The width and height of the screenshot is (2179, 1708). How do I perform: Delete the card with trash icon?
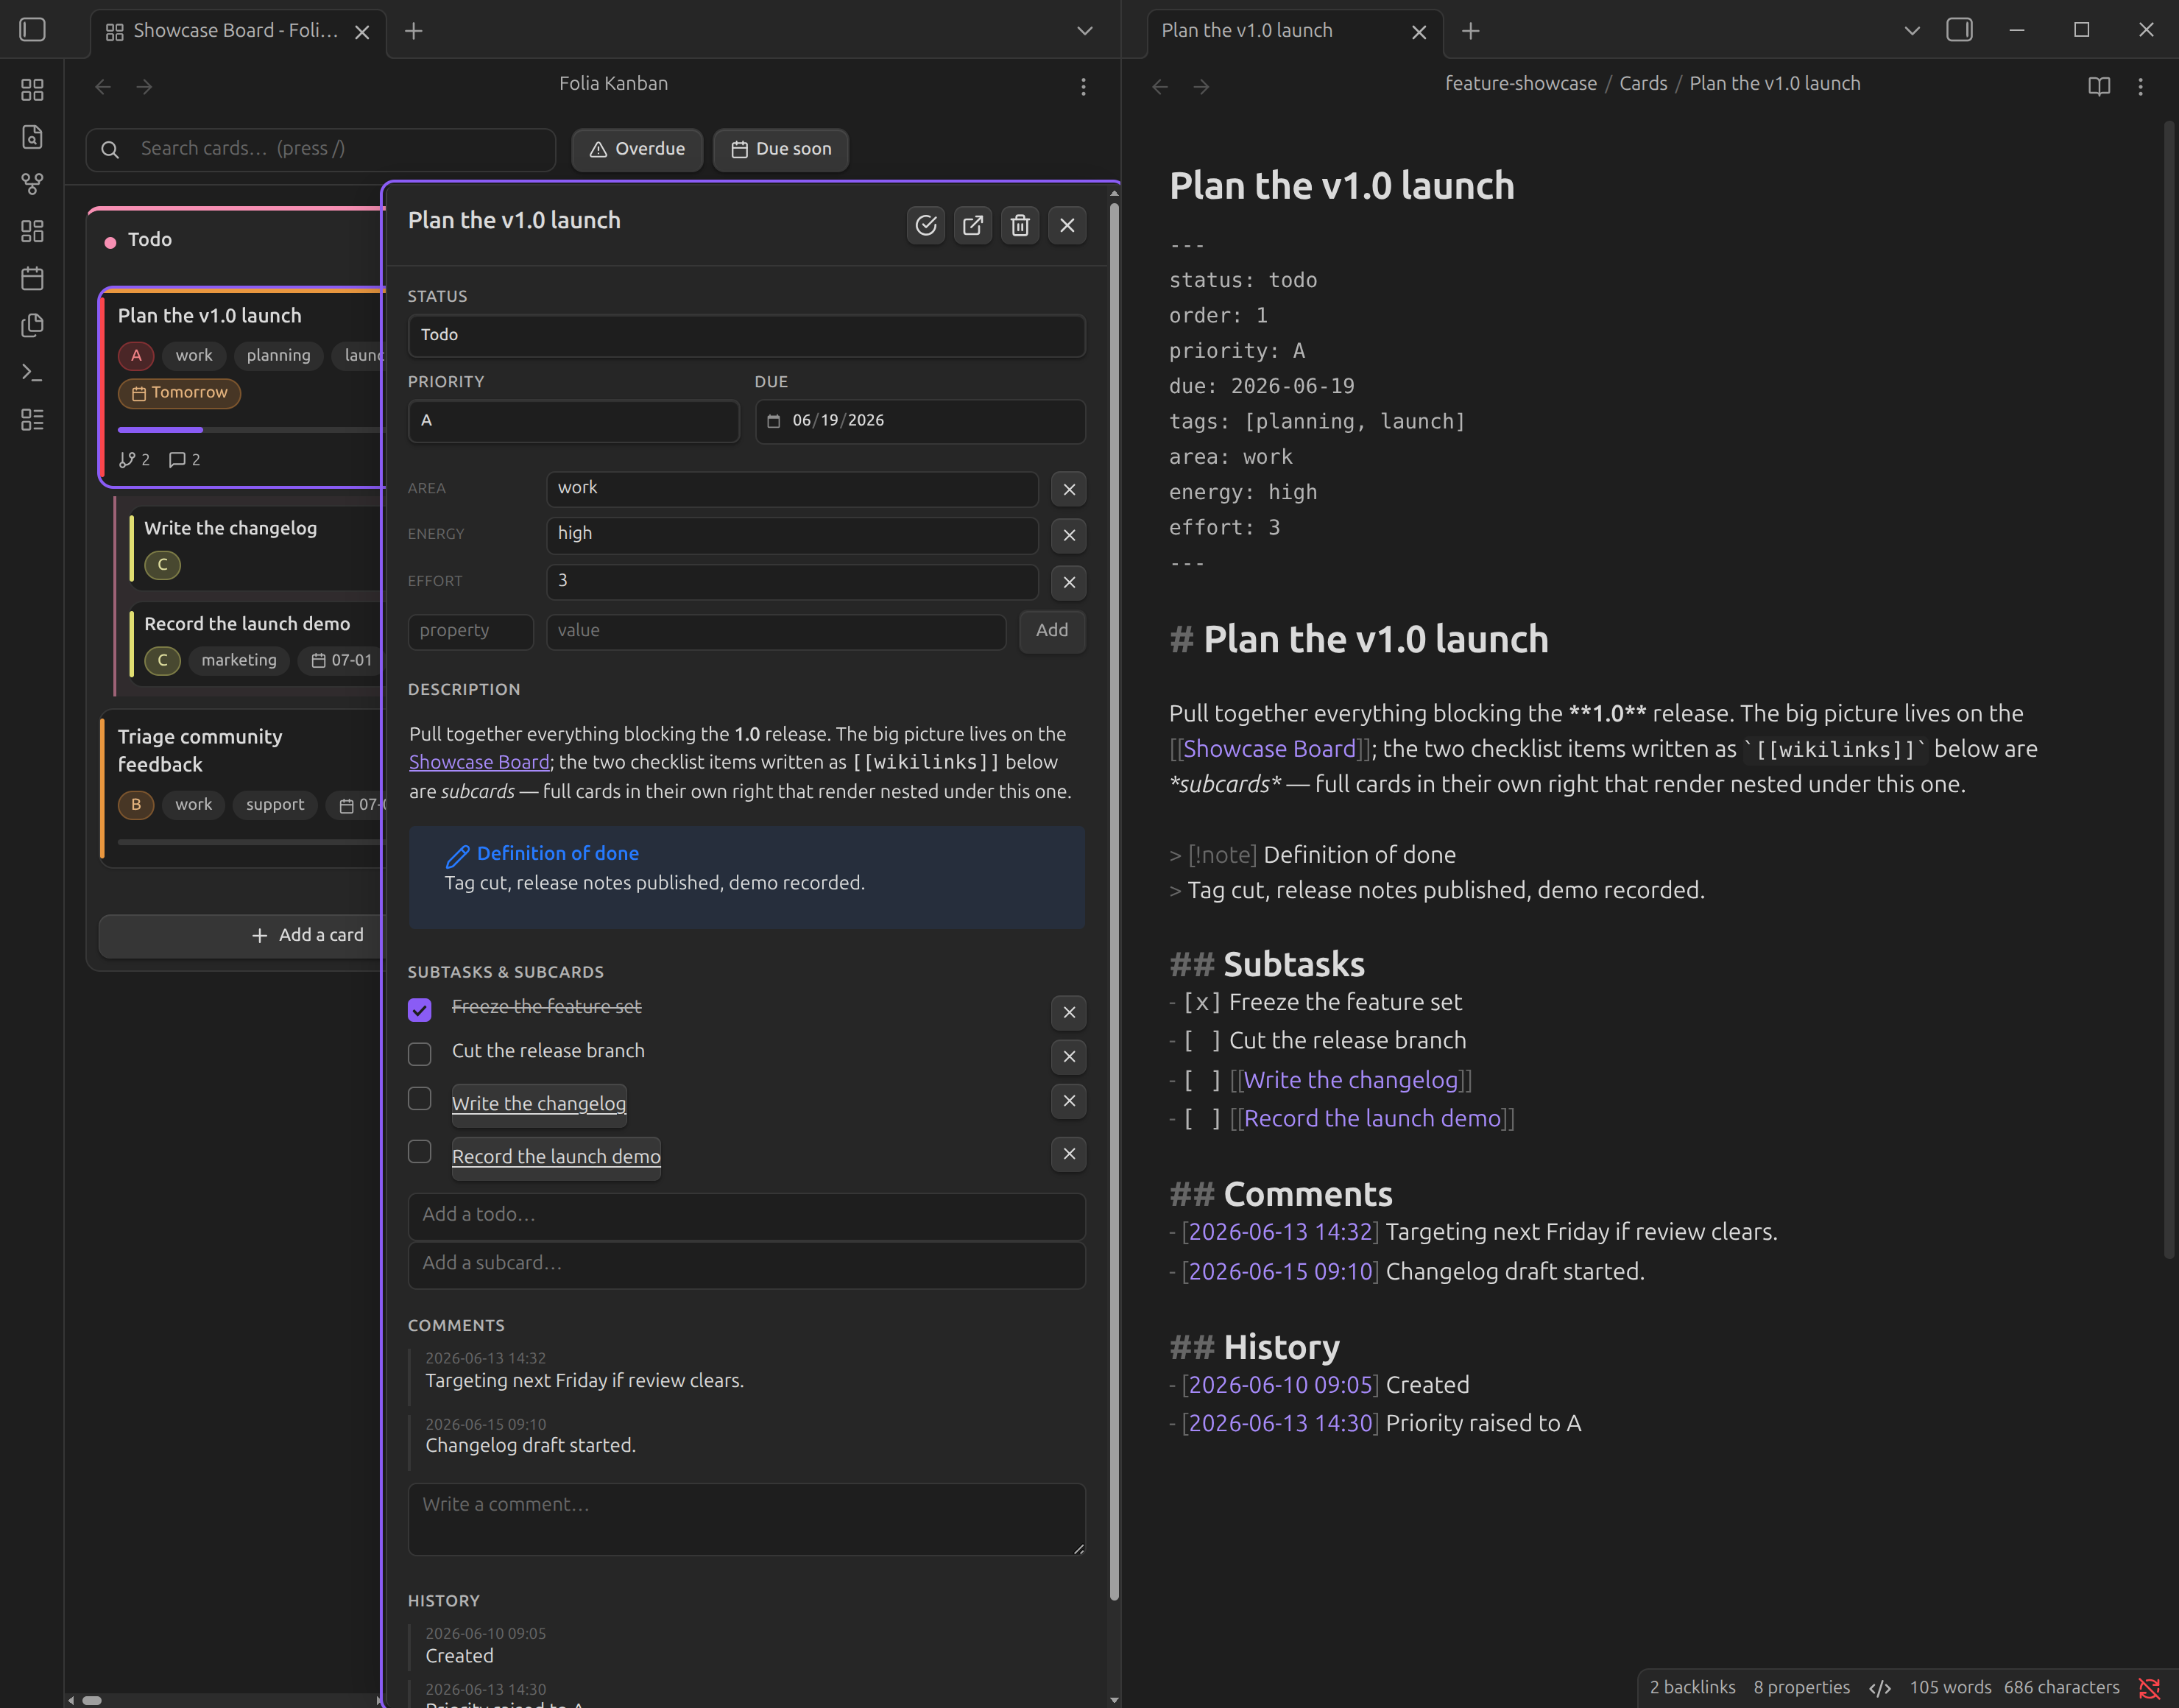pos(1020,225)
